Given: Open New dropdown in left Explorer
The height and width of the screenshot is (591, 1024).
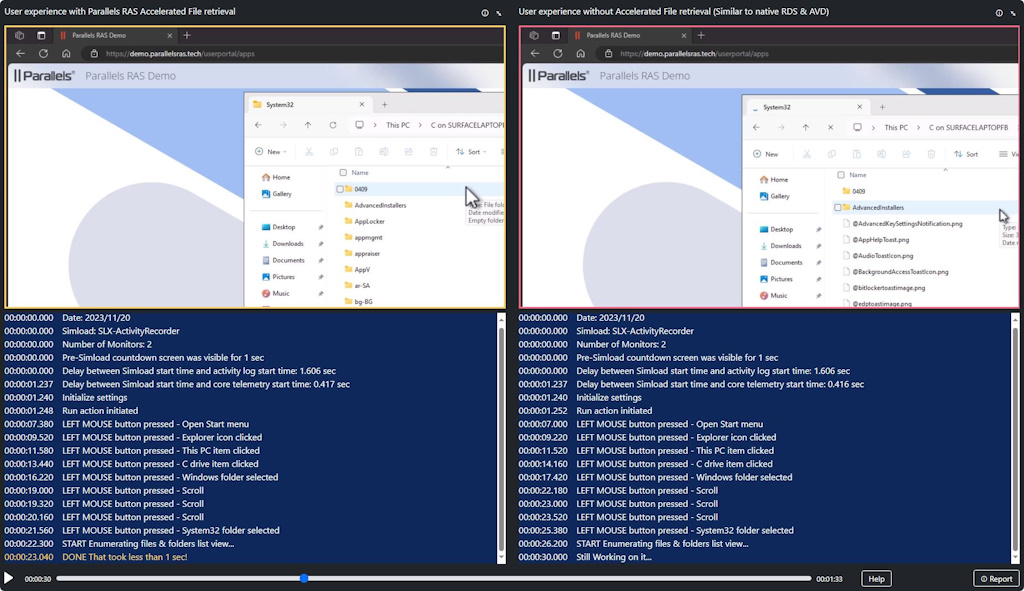Looking at the screenshot, I should [271, 152].
